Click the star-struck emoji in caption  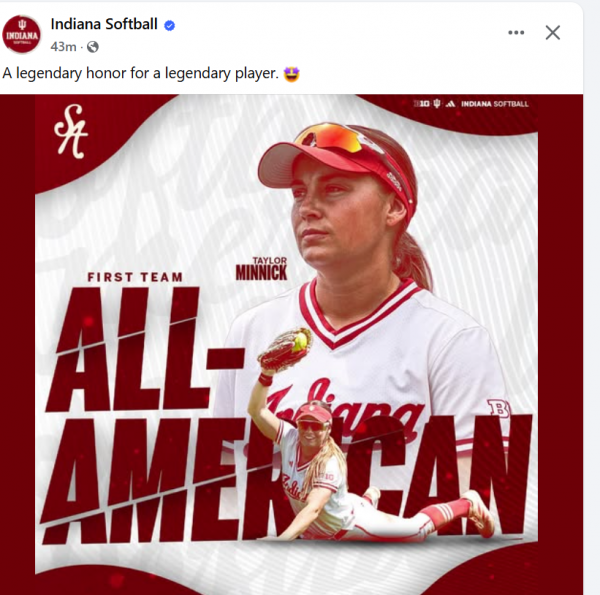click(x=291, y=73)
